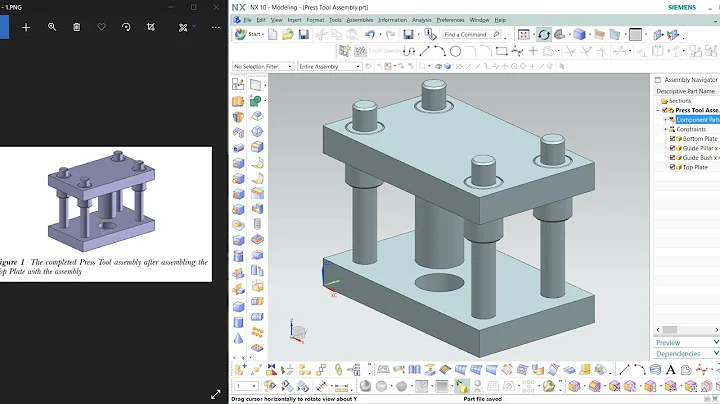This screenshot has width=720, height=404.
Task: Select the Arc sketch tool
Action: [439, 51]
